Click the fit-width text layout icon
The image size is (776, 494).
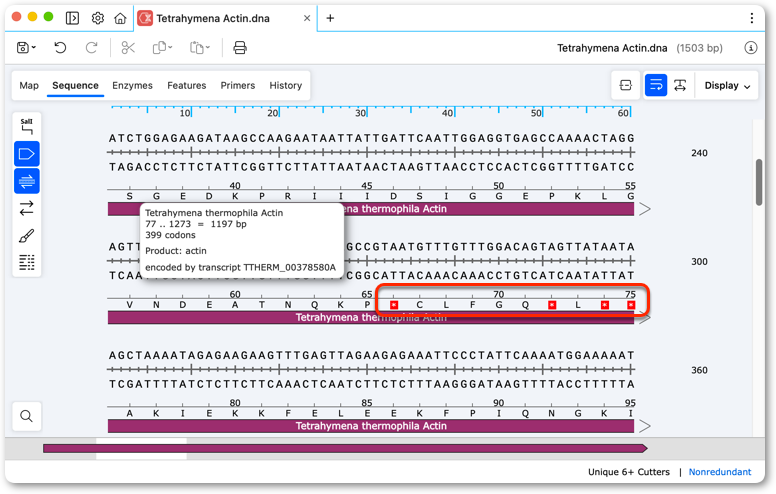pos(680,86)
